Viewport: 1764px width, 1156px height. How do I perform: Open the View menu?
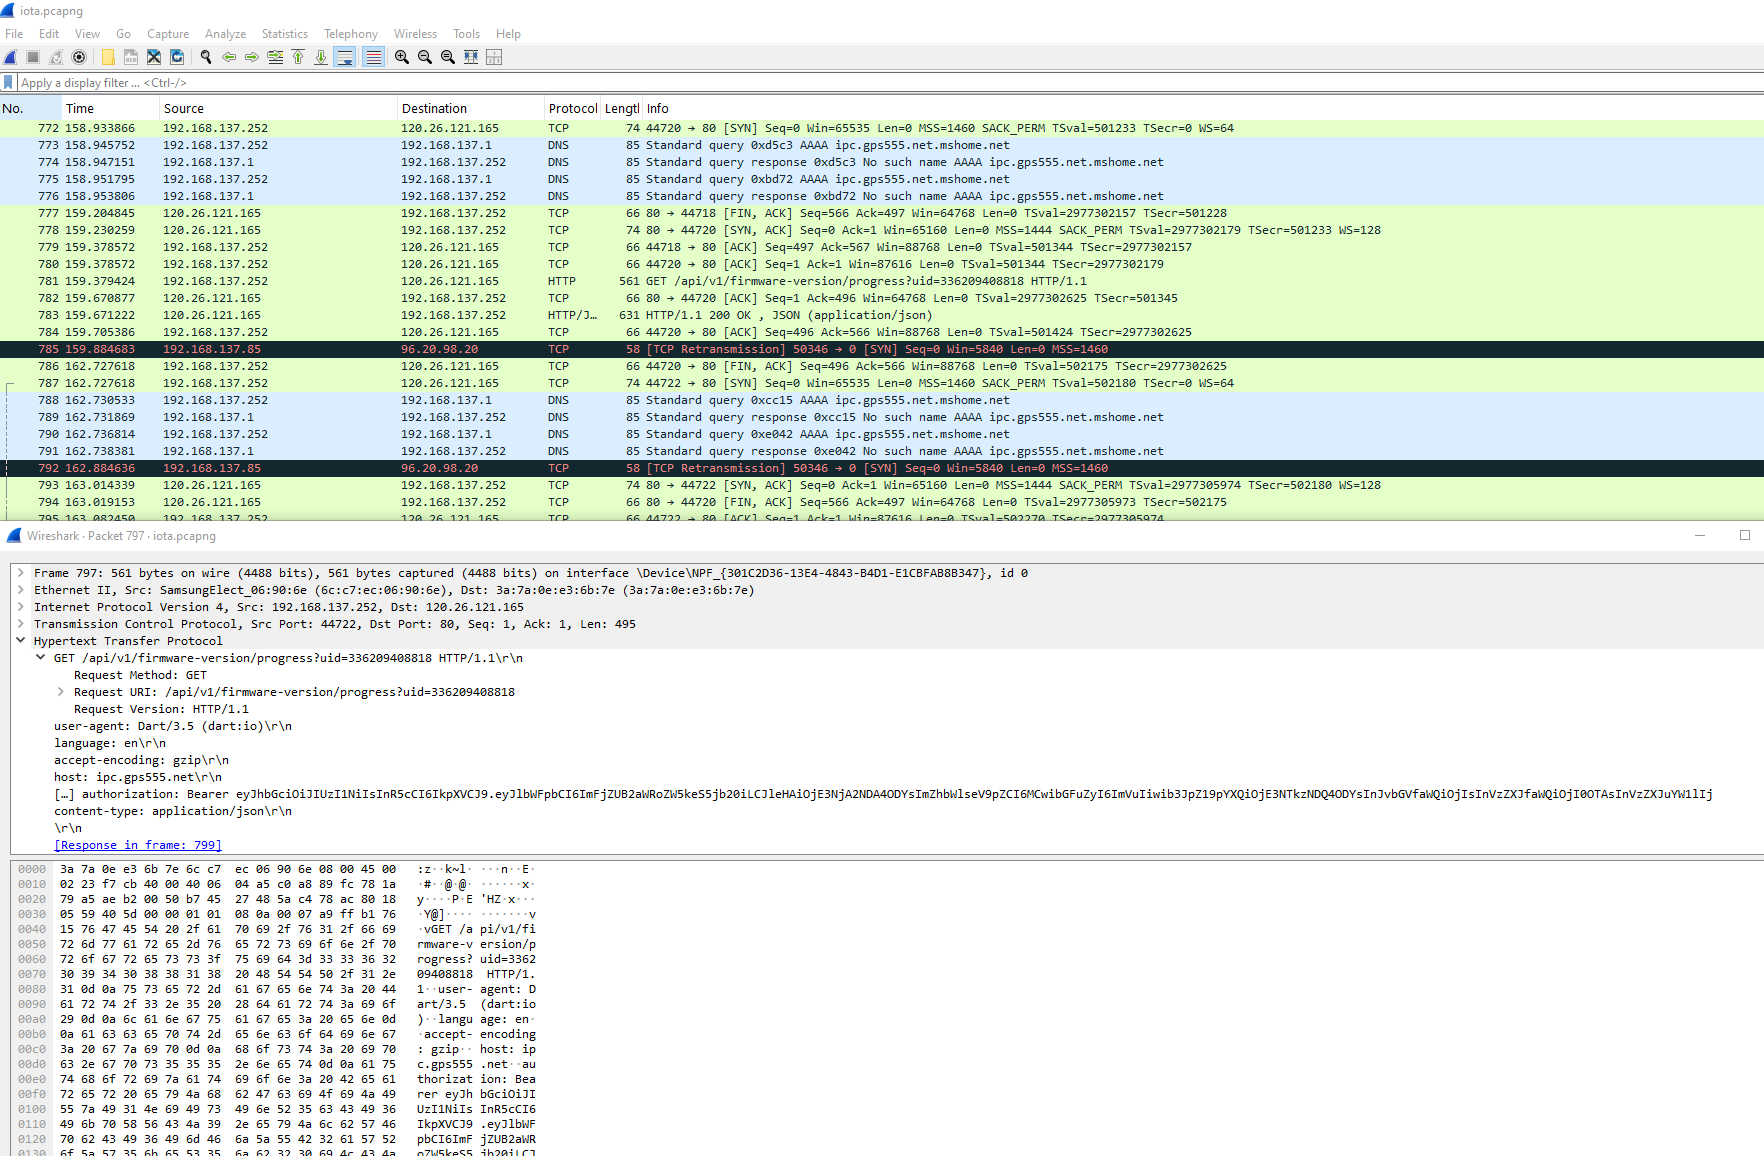[x=87, y=34]
